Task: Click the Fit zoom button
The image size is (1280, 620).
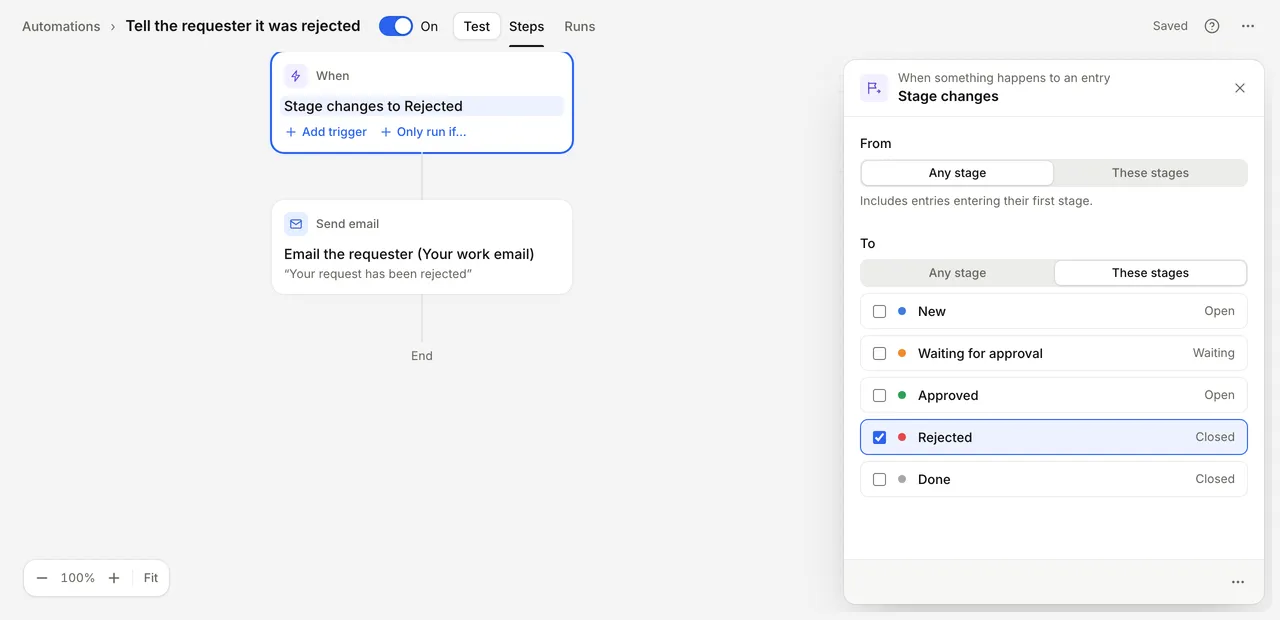Action: coord(151,578)
